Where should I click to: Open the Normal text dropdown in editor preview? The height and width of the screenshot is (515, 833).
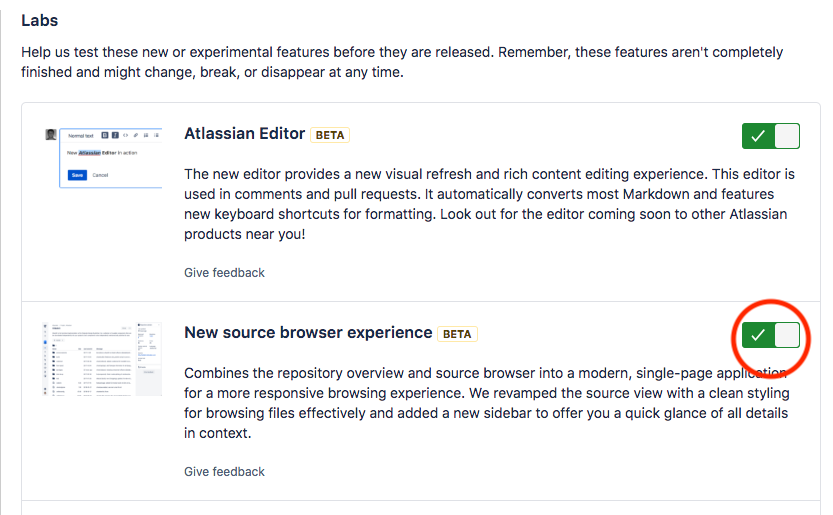point(81,136)
